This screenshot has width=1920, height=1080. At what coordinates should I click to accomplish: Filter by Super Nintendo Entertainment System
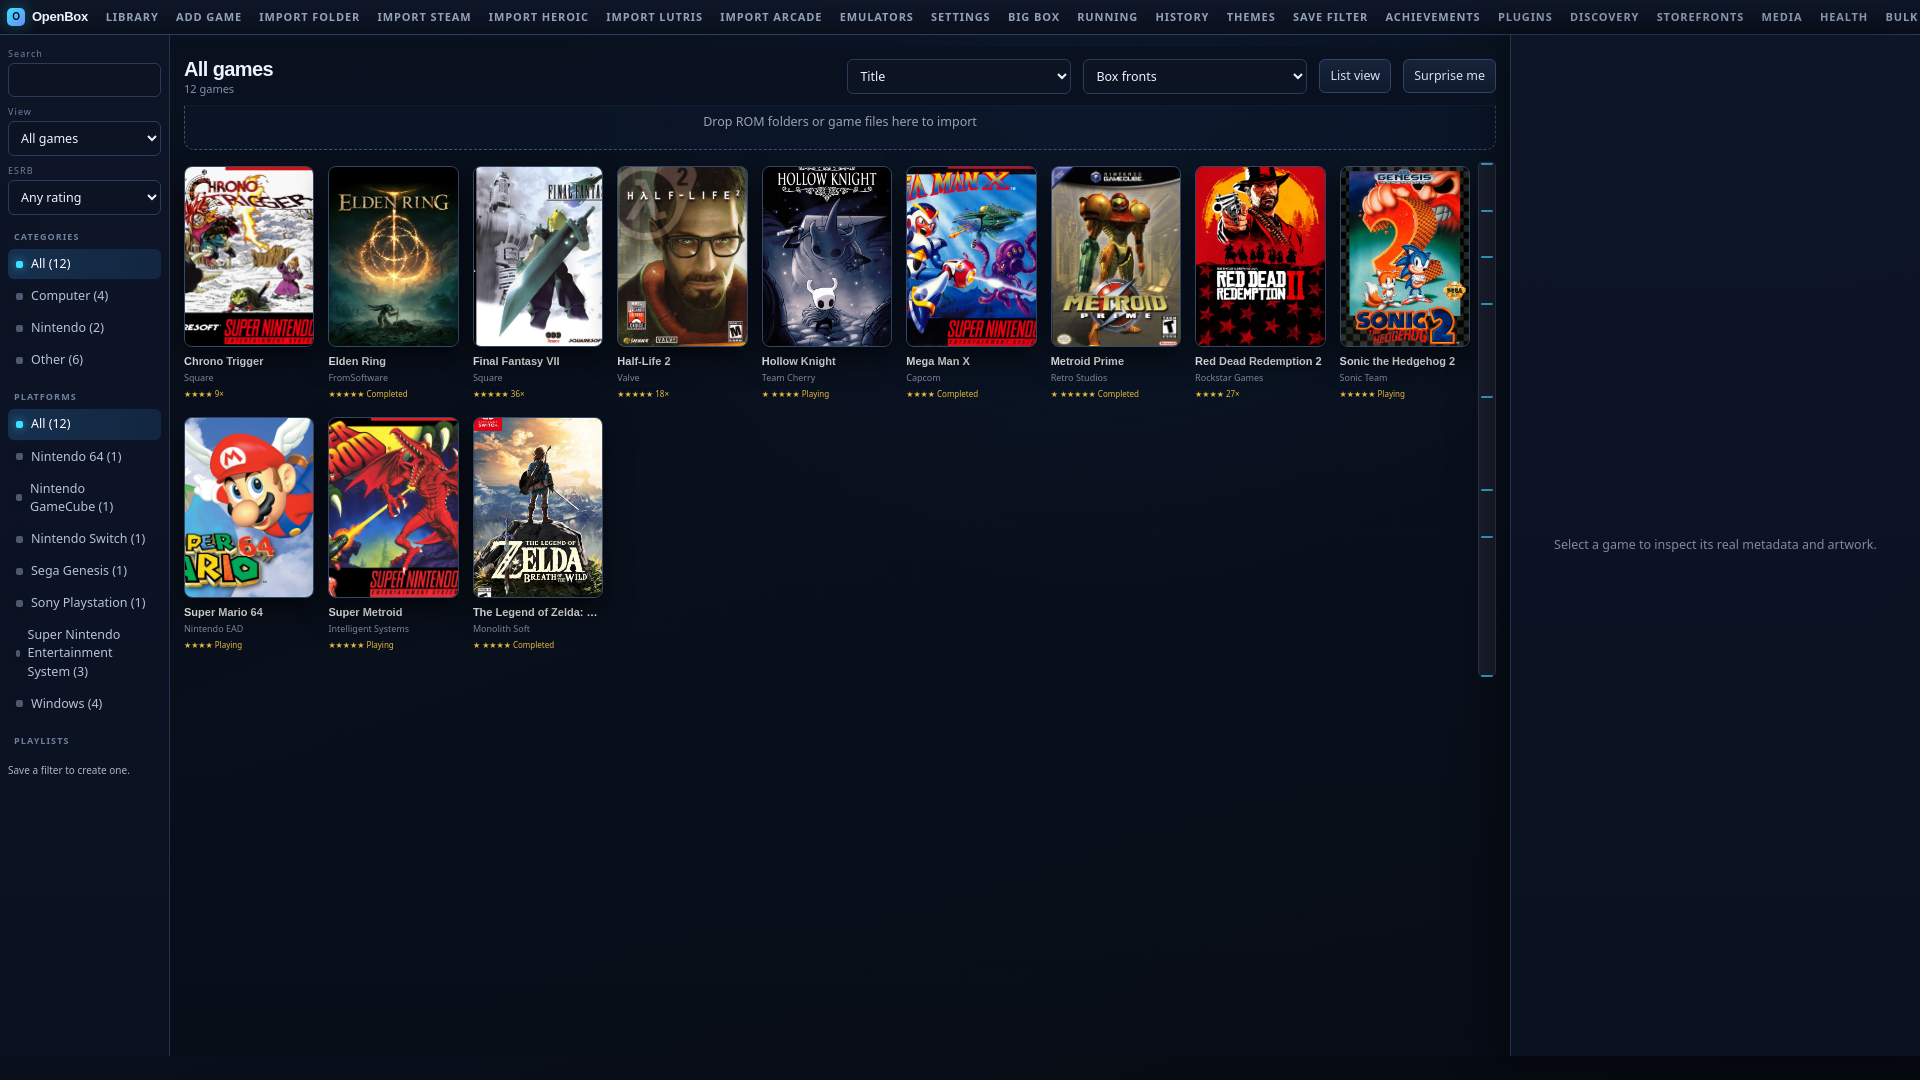[84, 653]
